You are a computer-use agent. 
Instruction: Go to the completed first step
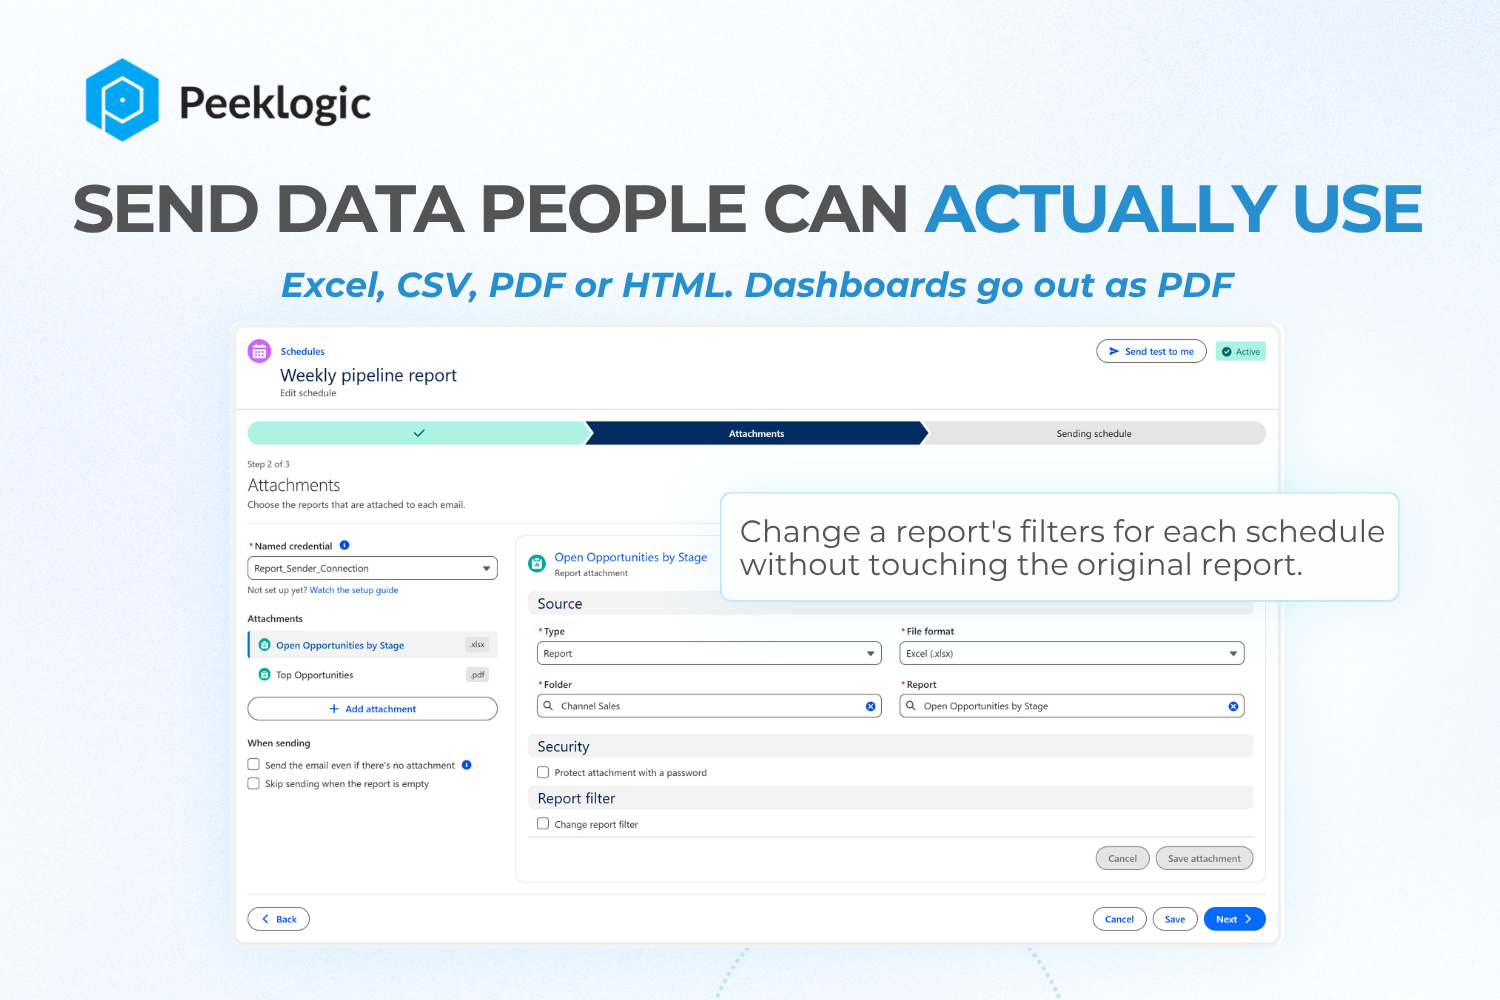pyautogui.click(x=419, y=433)
